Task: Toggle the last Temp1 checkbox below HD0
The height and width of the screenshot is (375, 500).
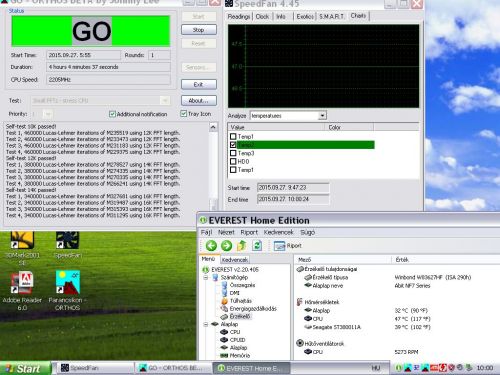Action: point(233,170)
